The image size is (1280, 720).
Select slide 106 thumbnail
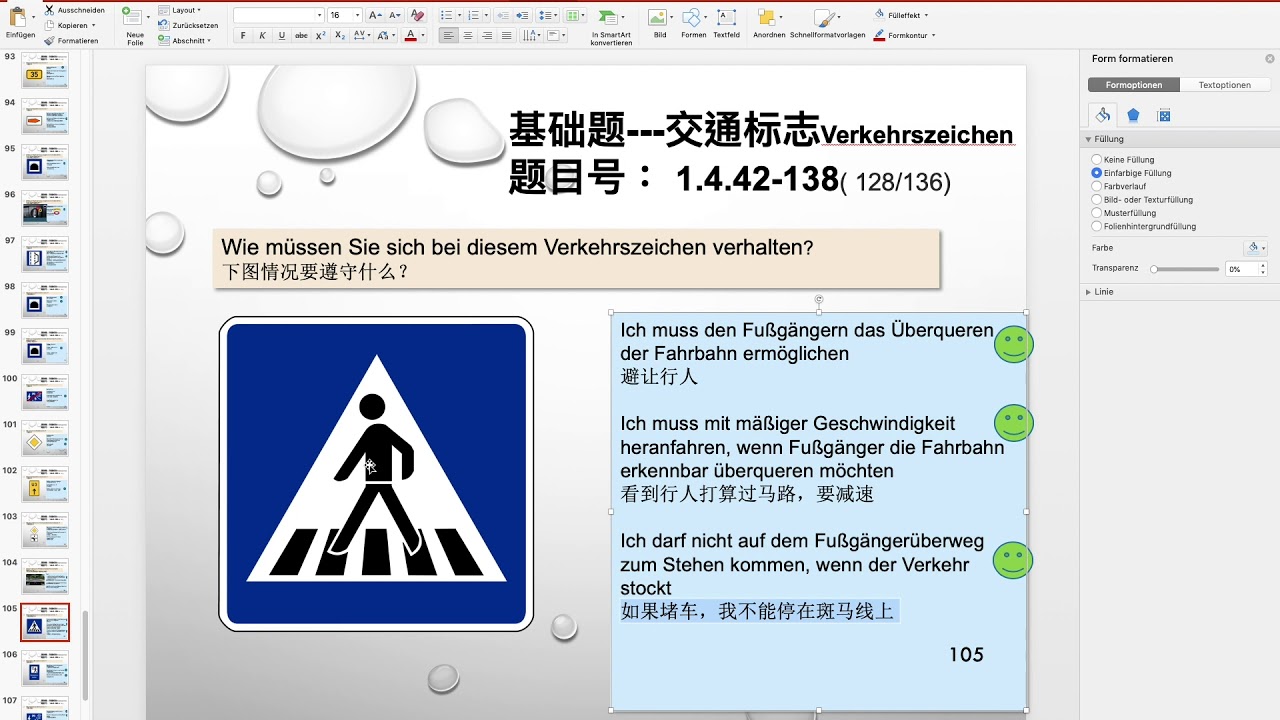(x=45, y=668)
